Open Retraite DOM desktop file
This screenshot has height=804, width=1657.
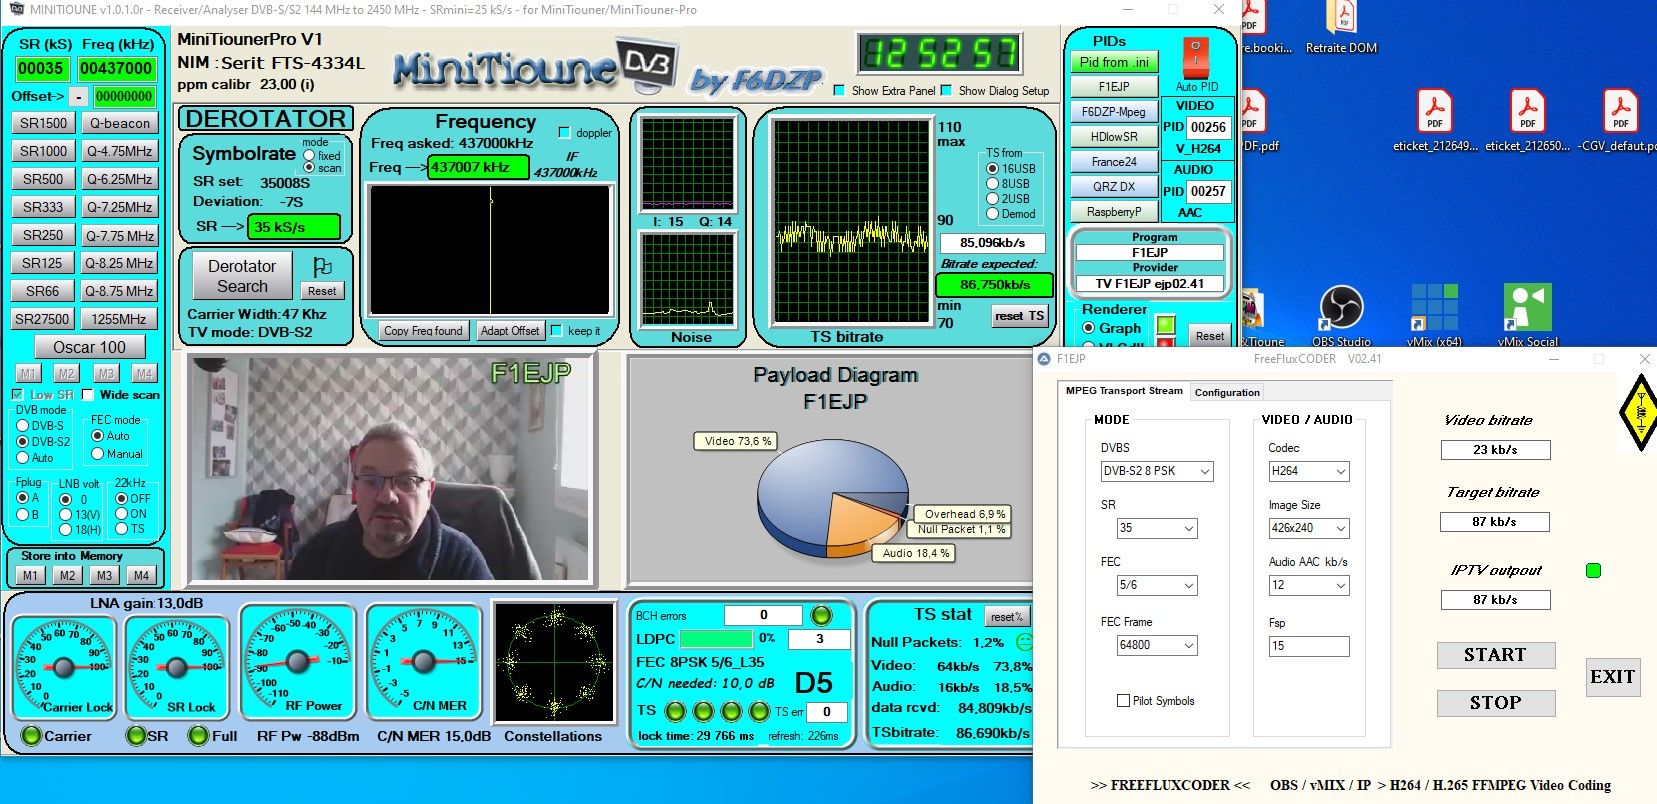point(1342,29)
